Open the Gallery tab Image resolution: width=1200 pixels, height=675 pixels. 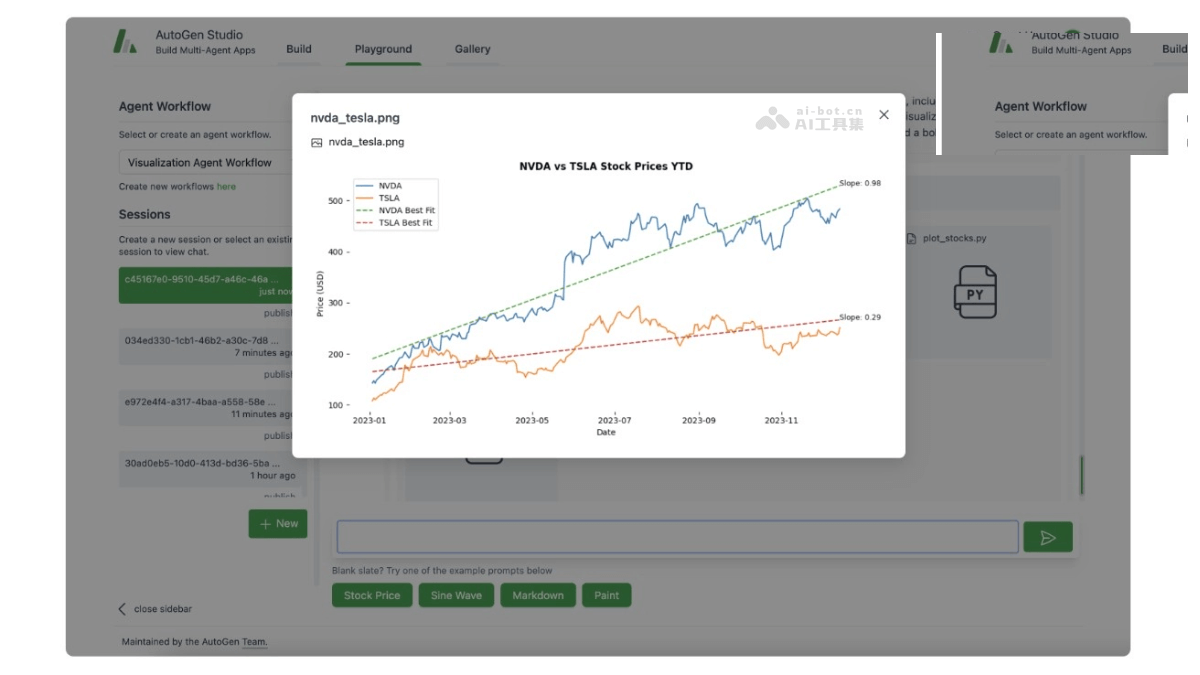(x=472, y=49)
